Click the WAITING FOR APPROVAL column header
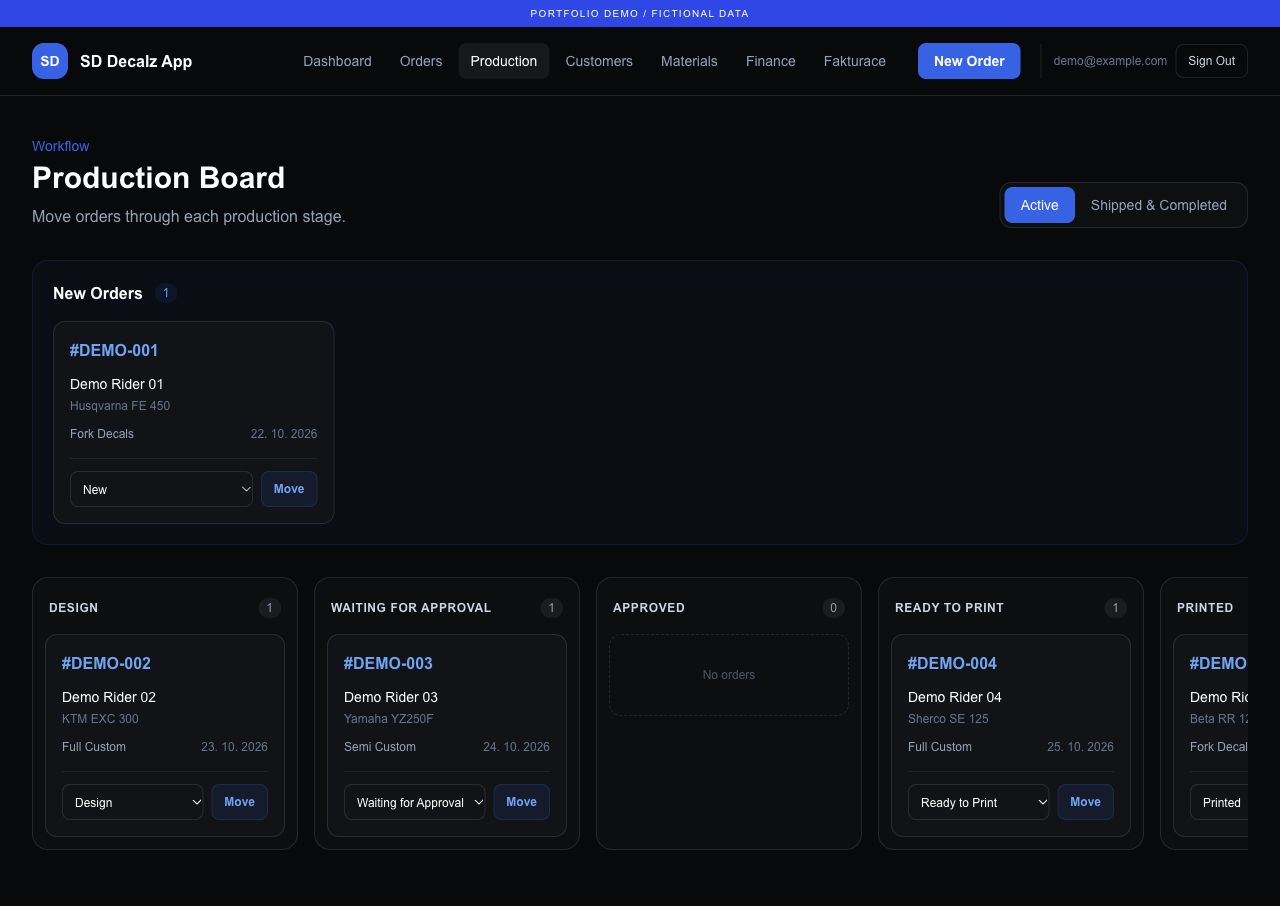 coord(411,608)
